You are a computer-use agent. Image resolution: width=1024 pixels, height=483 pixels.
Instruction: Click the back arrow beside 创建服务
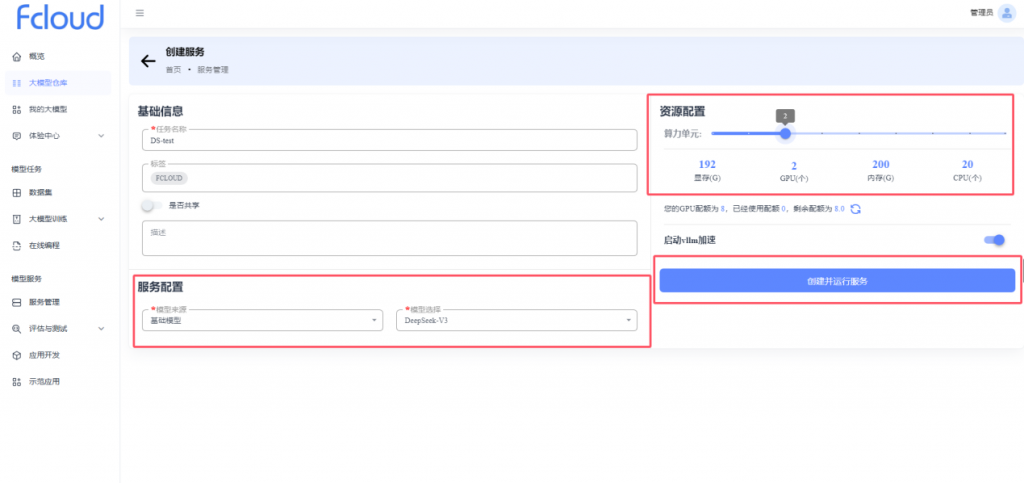(x=148, y=61)
